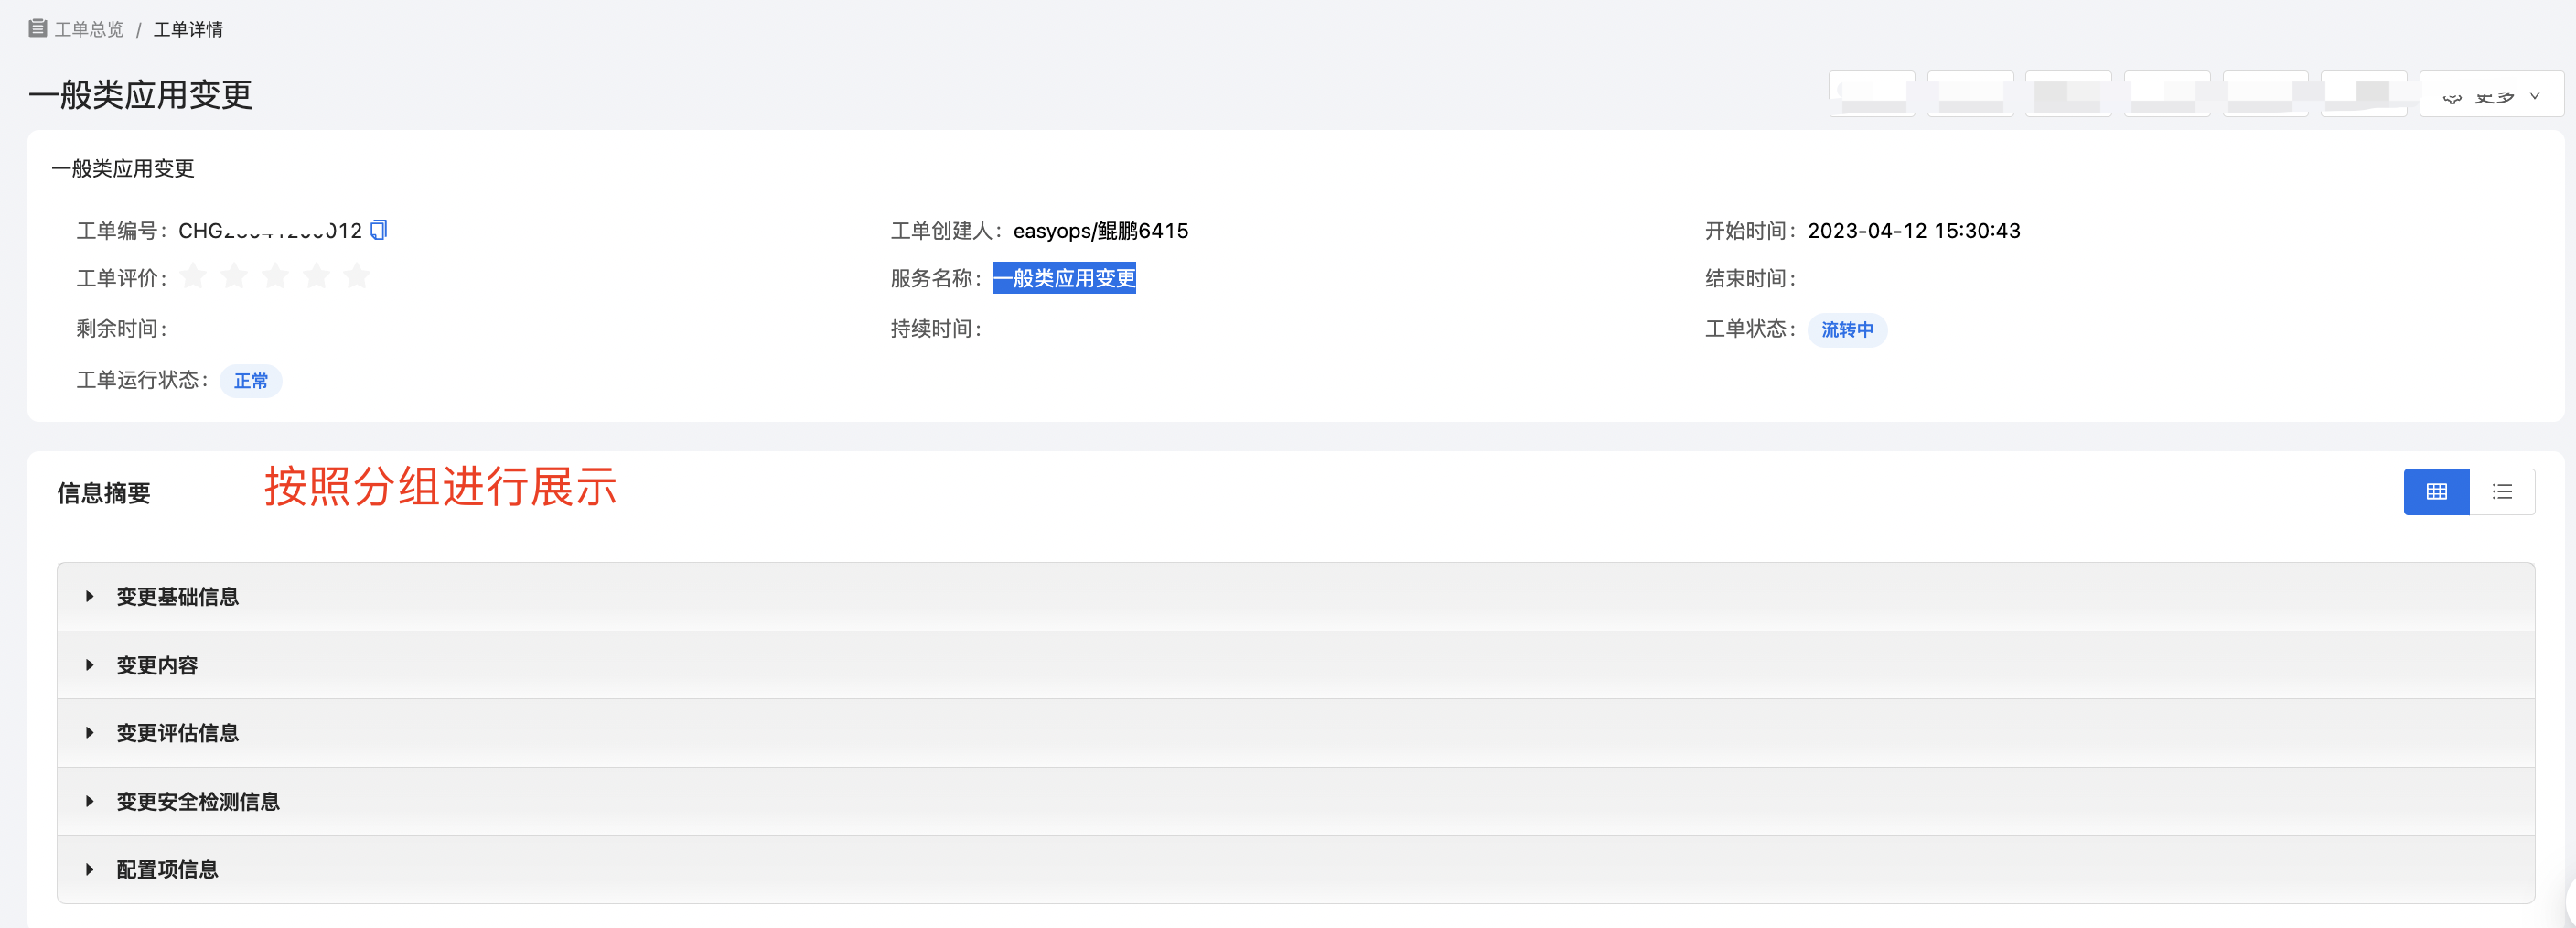Viewport: 2576px width, 928px height.
Task: Click the 正常 running status tag
Action: click(251, 381)
